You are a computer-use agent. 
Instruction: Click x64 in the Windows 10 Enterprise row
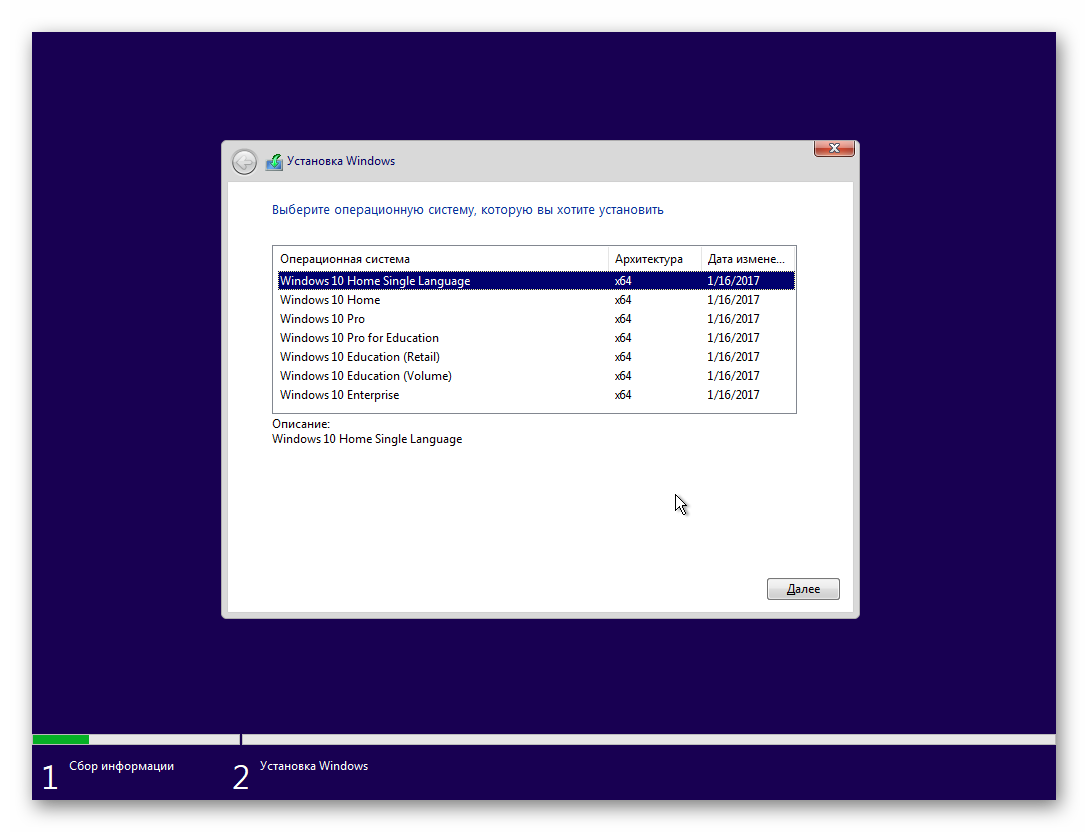pyautogui.click(x=622, y=394)
